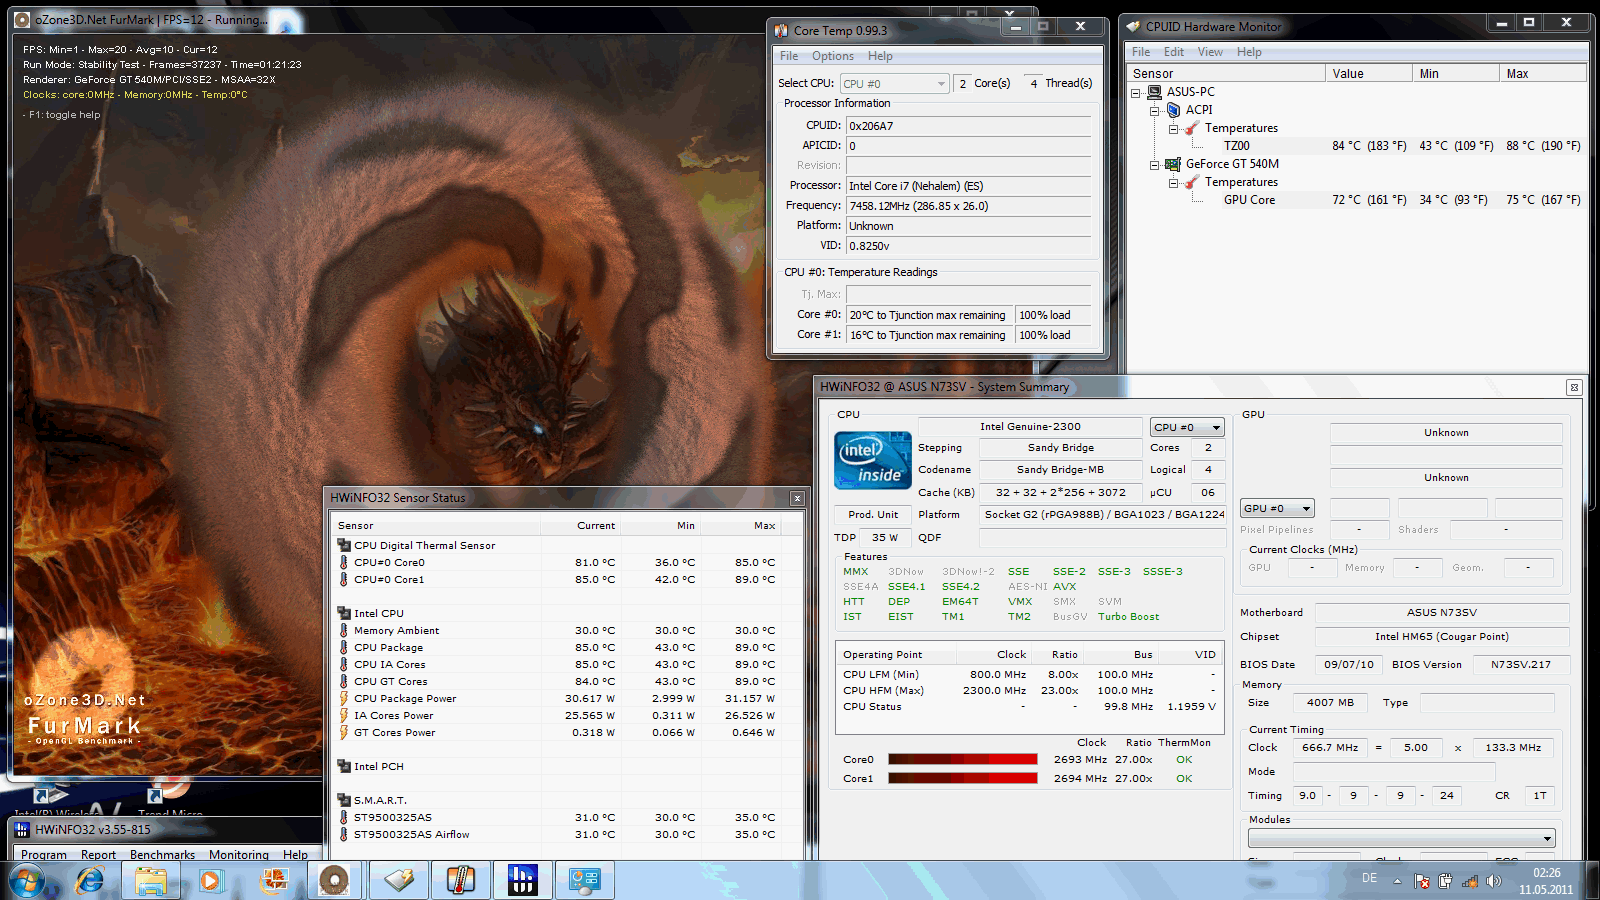
Task: Open the control panel taskbar icon
Action: (x=584, y=881)
